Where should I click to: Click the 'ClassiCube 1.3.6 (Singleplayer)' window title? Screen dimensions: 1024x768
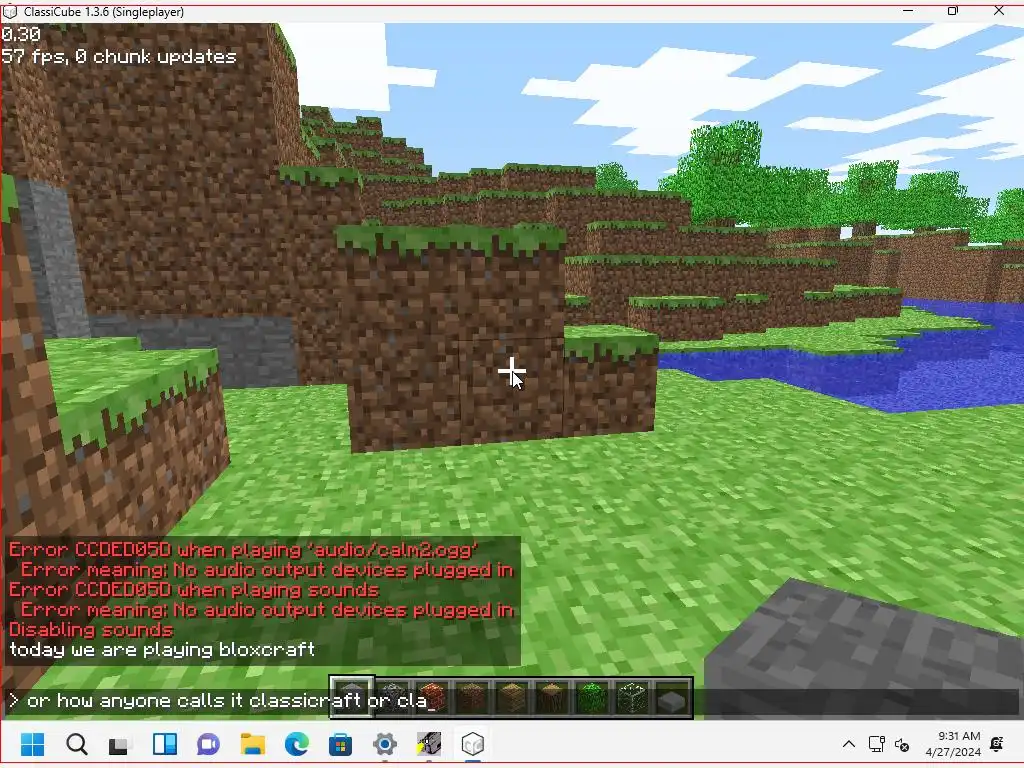coord(104,12)
